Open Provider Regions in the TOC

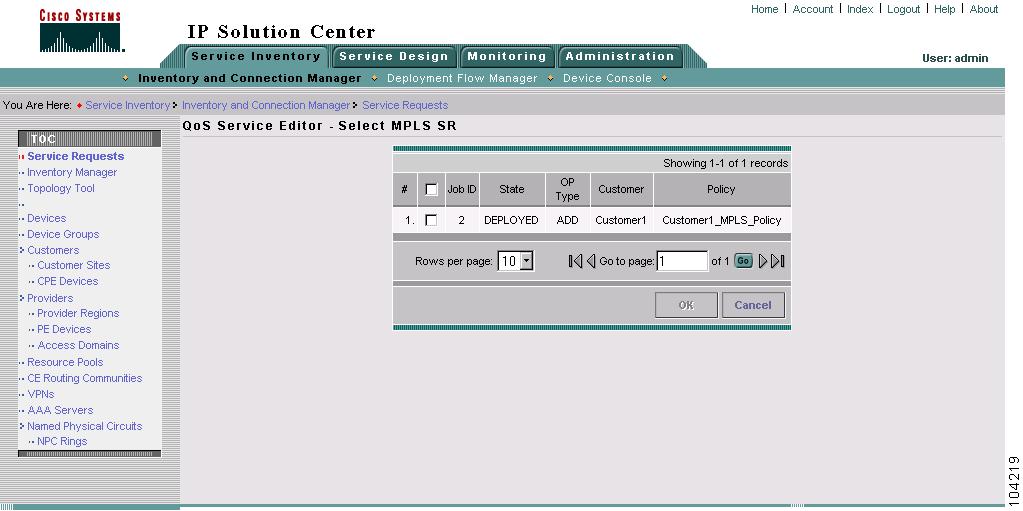(78, 313)
